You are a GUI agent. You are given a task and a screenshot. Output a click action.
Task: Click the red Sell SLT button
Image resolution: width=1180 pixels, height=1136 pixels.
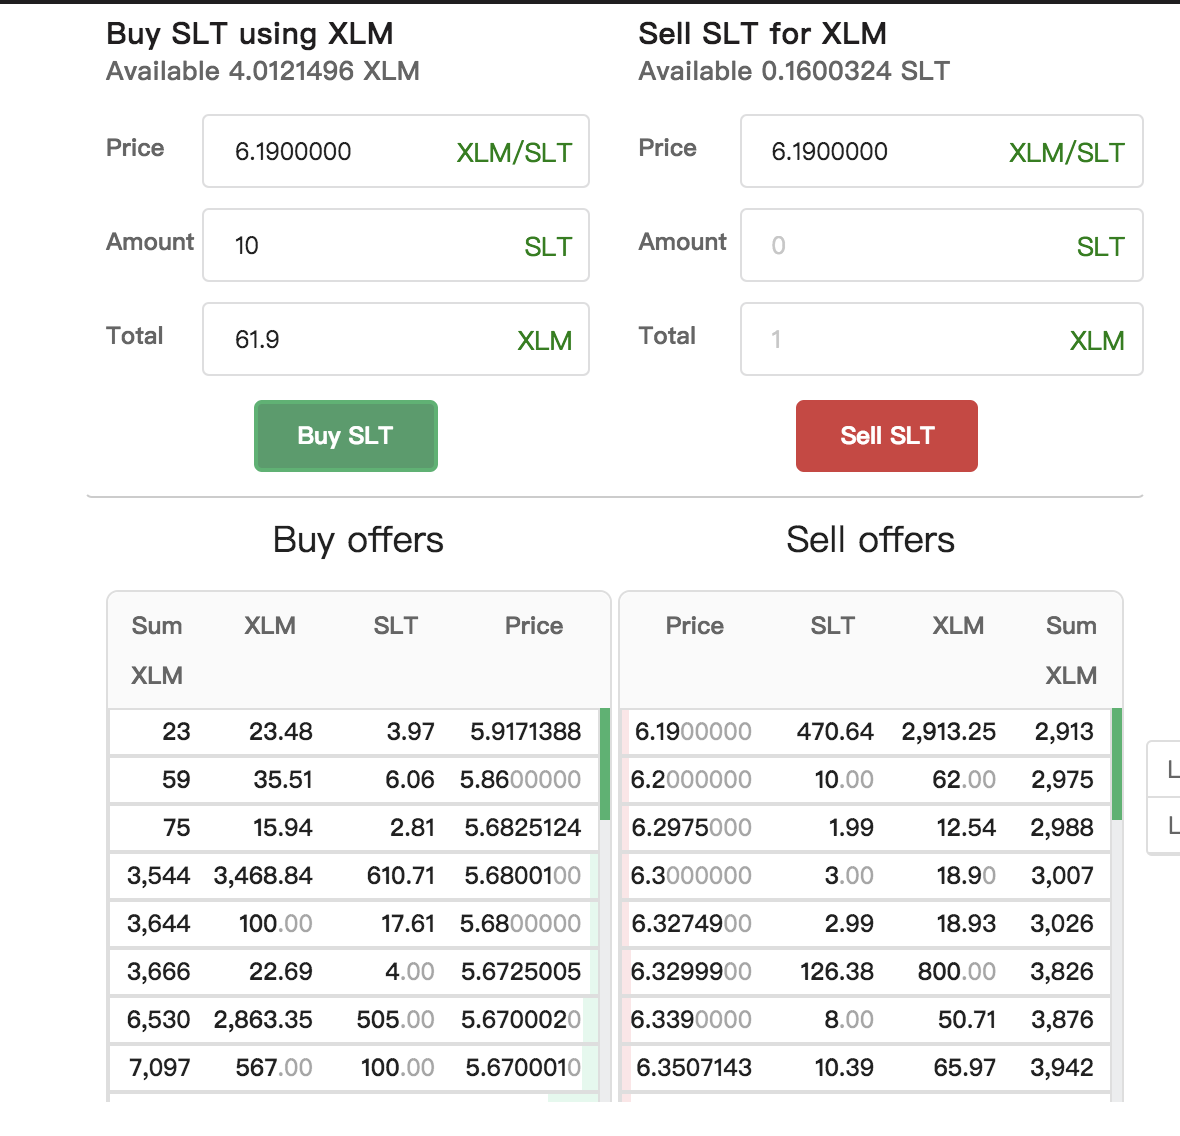(886, 436)
